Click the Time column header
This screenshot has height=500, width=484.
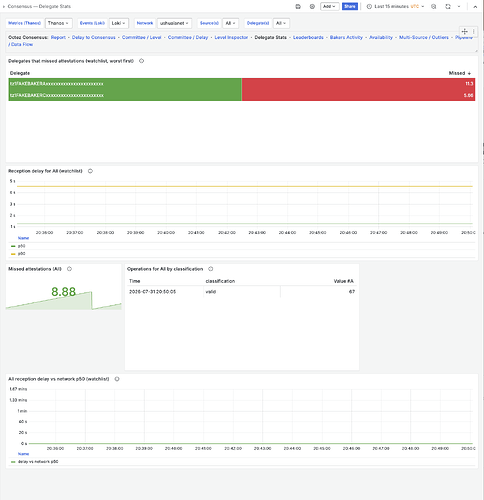pyautogui.click(x=134, y=281)
